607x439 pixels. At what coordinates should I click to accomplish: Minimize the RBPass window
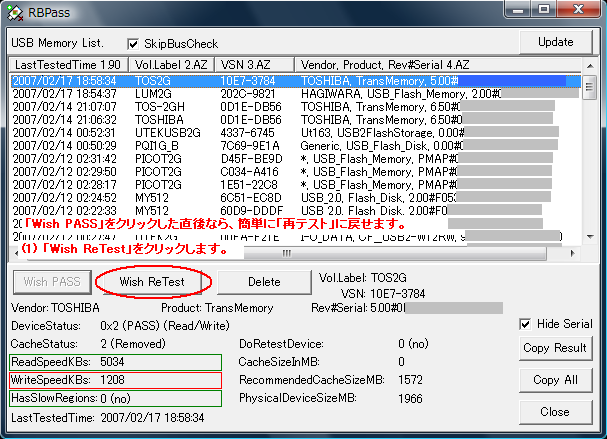click(518, 9)
